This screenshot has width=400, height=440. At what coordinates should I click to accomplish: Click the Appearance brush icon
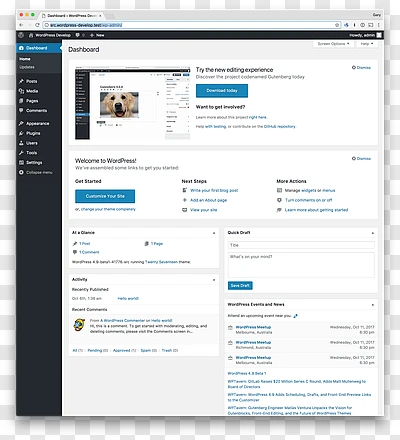click(x=21, y=123)
